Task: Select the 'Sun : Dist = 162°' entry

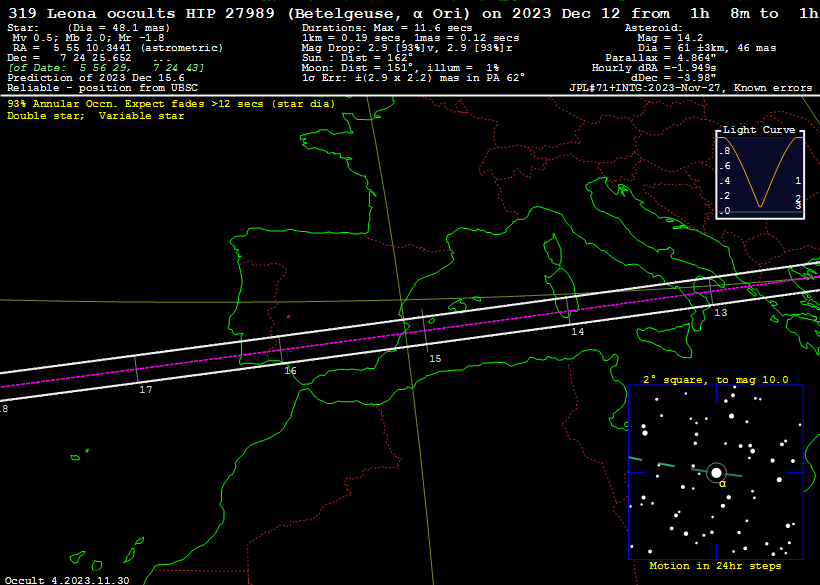Action: click(357, 58)
